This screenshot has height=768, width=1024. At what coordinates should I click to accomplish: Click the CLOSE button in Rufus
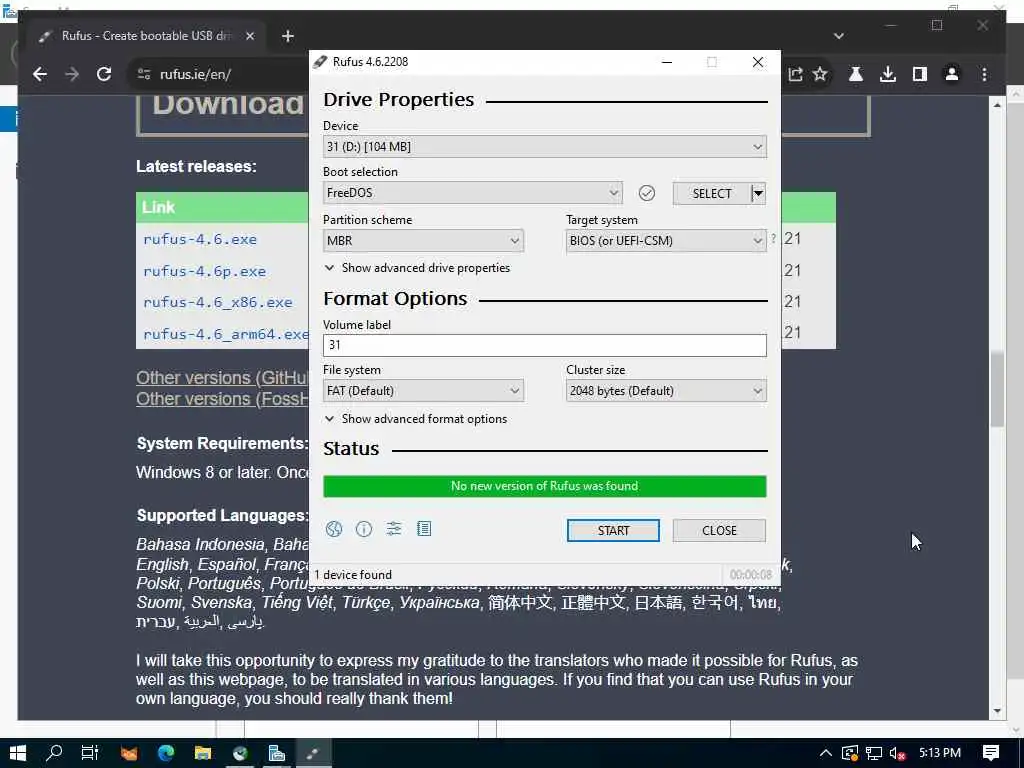coord(719,530)
